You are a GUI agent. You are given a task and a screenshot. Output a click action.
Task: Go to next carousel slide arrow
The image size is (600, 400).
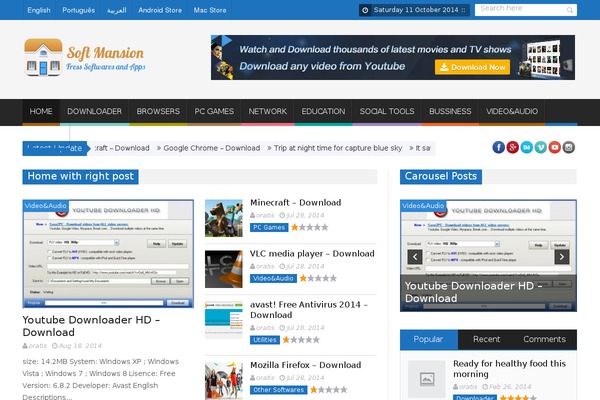click(562, 257)
